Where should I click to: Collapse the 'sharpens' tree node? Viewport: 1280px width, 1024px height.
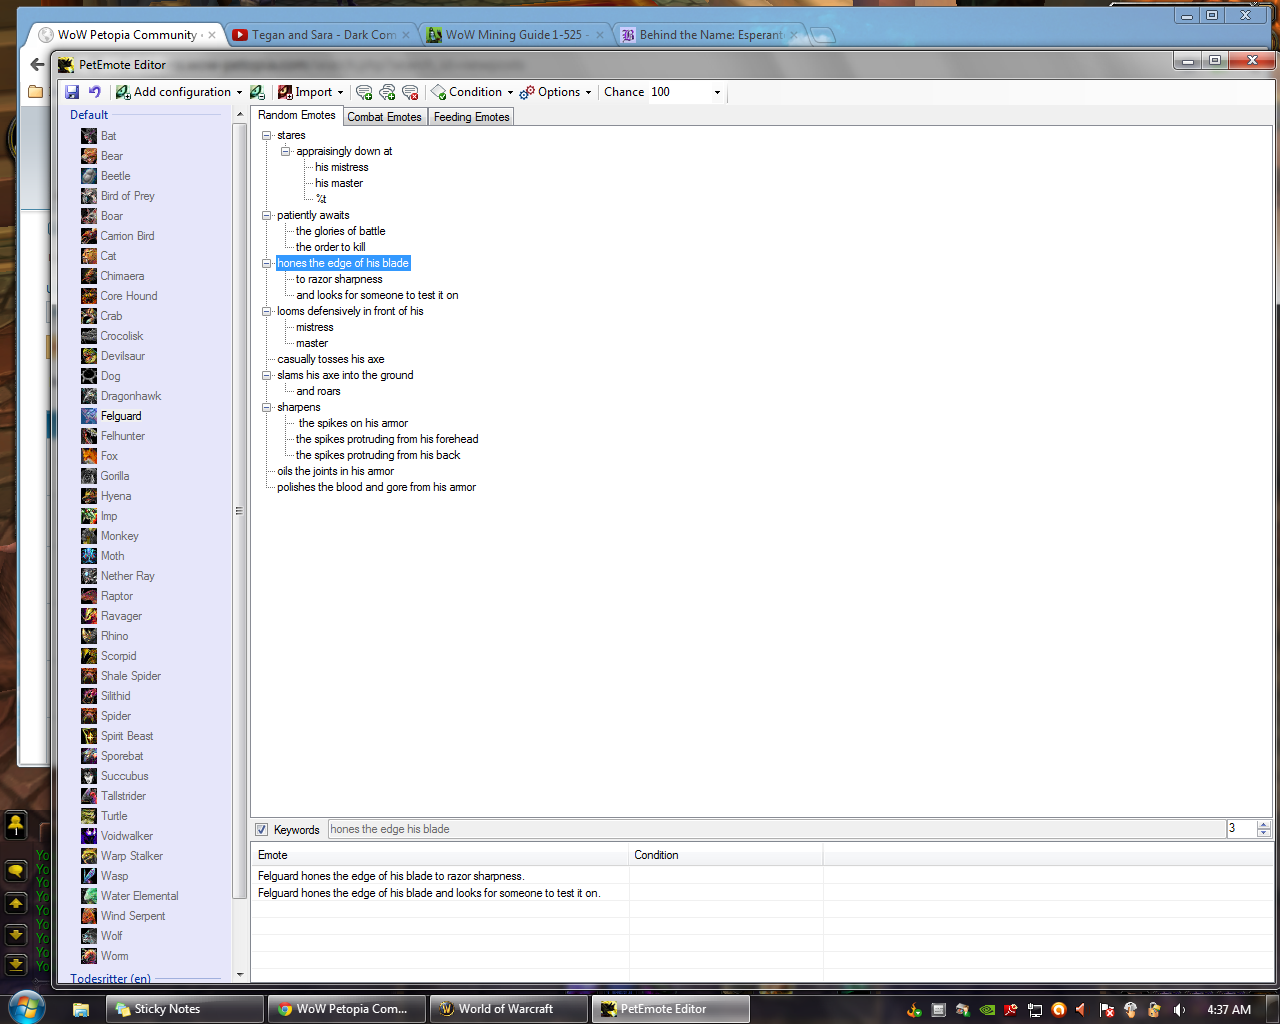[267, 407]
